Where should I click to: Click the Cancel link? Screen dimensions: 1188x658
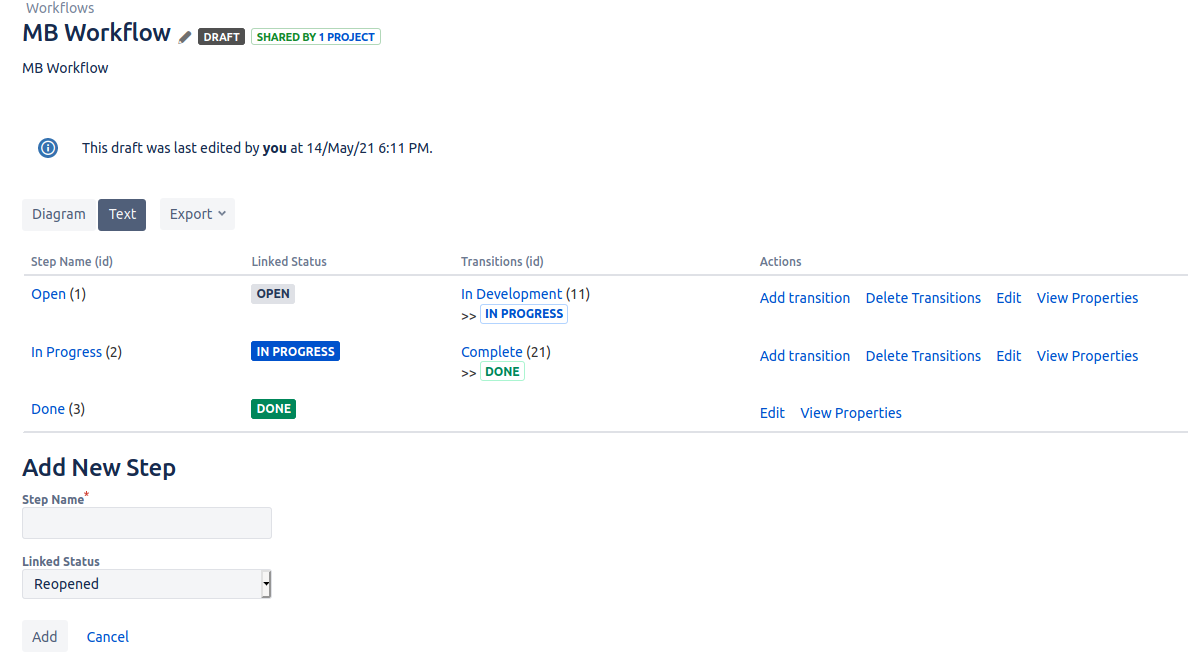(108, 637)
